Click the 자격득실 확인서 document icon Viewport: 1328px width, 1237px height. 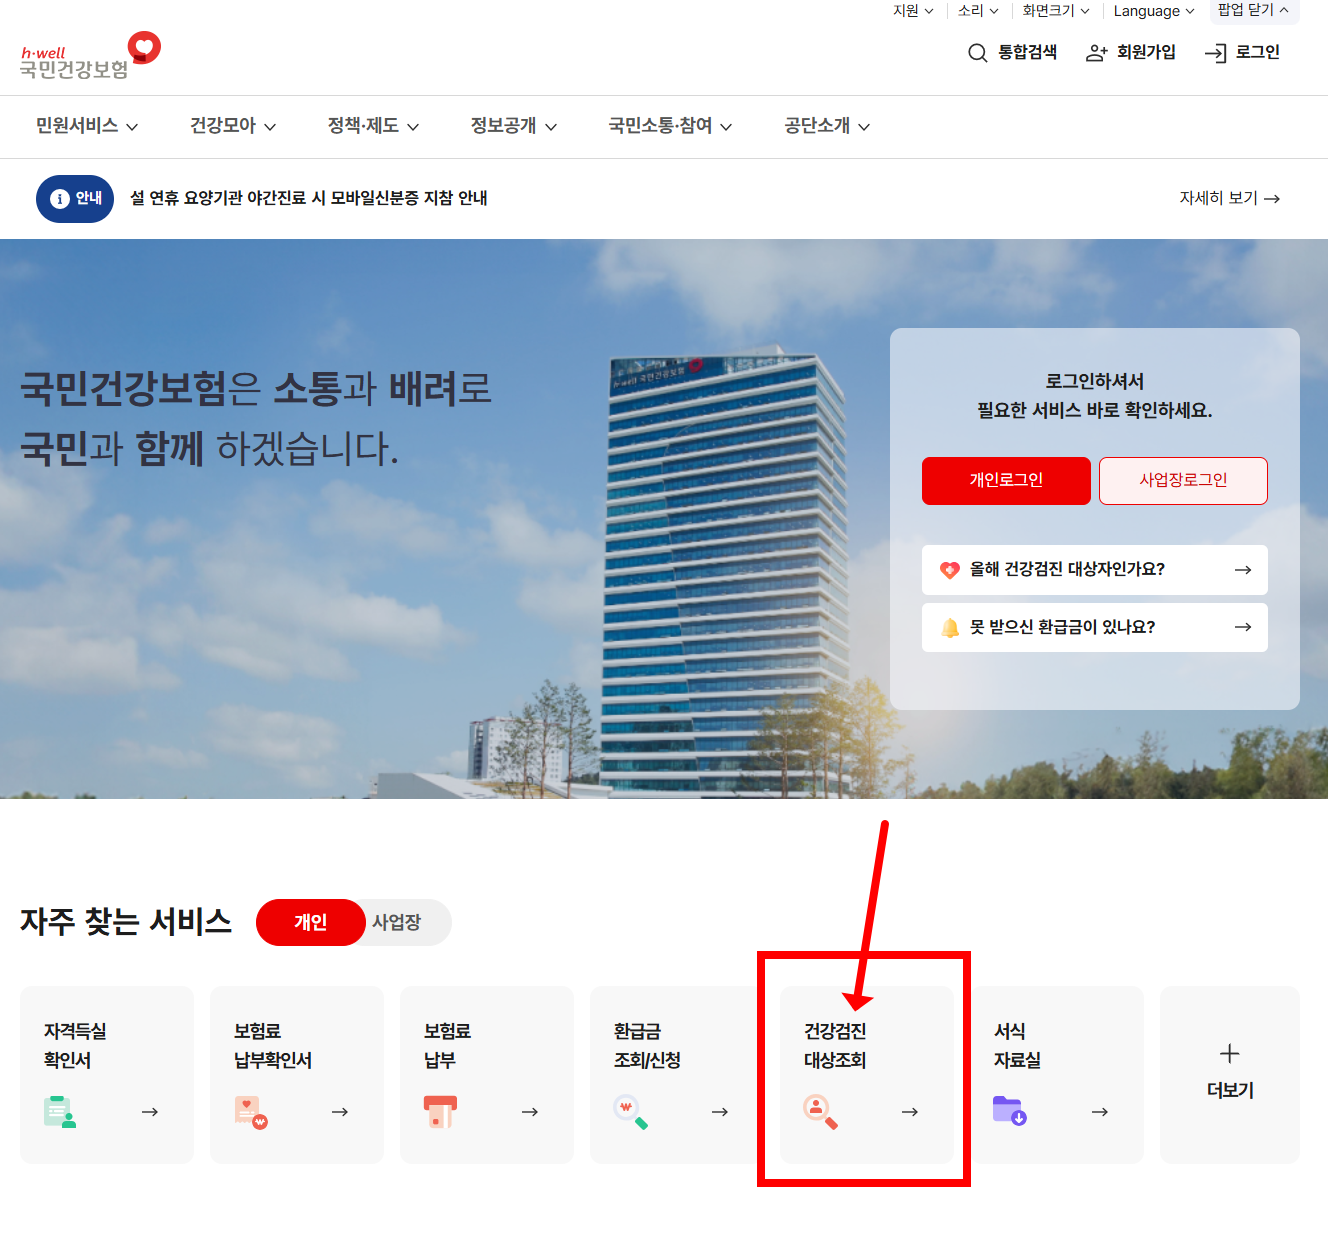point(60,1112)
